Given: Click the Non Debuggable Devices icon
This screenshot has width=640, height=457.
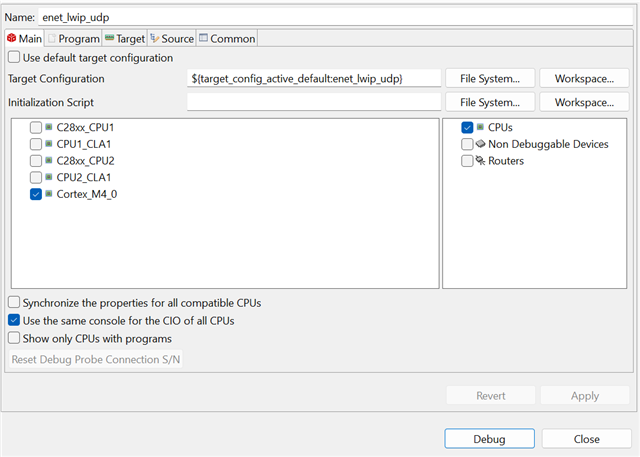Looking at the screenshot, I should [481, 144].
